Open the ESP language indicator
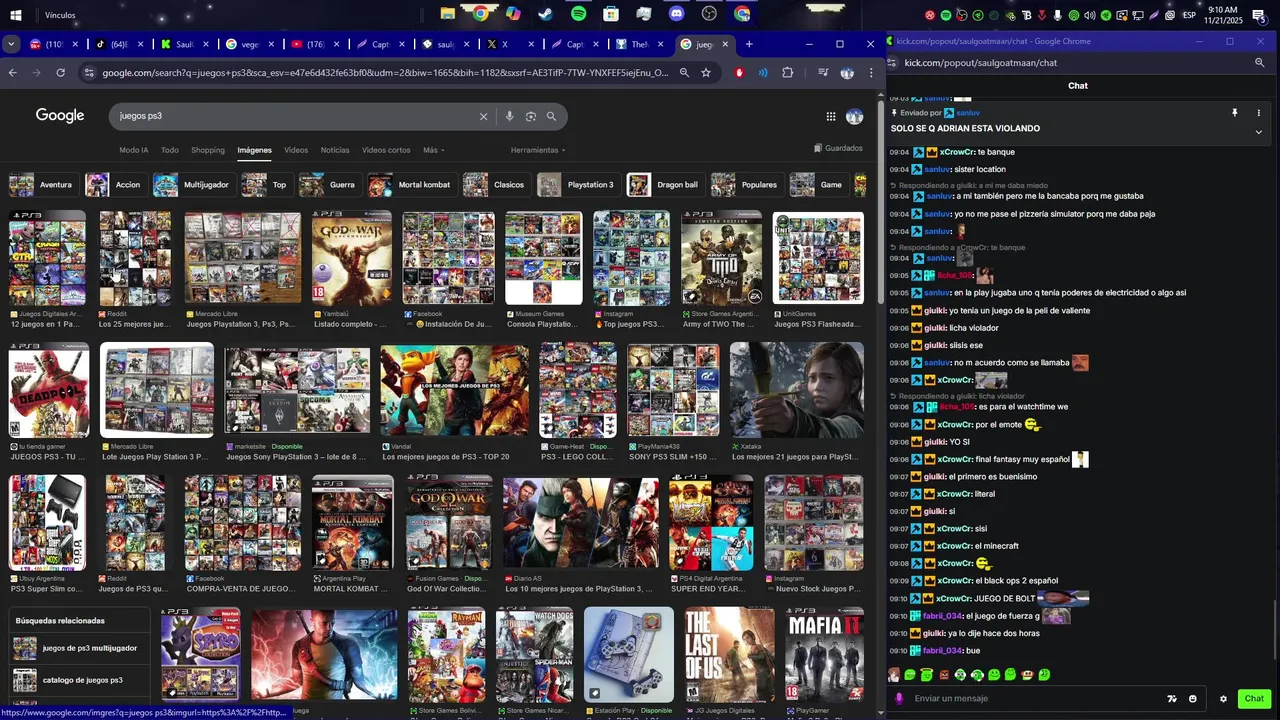1280x720 pixels. [x=1189, y=15]
